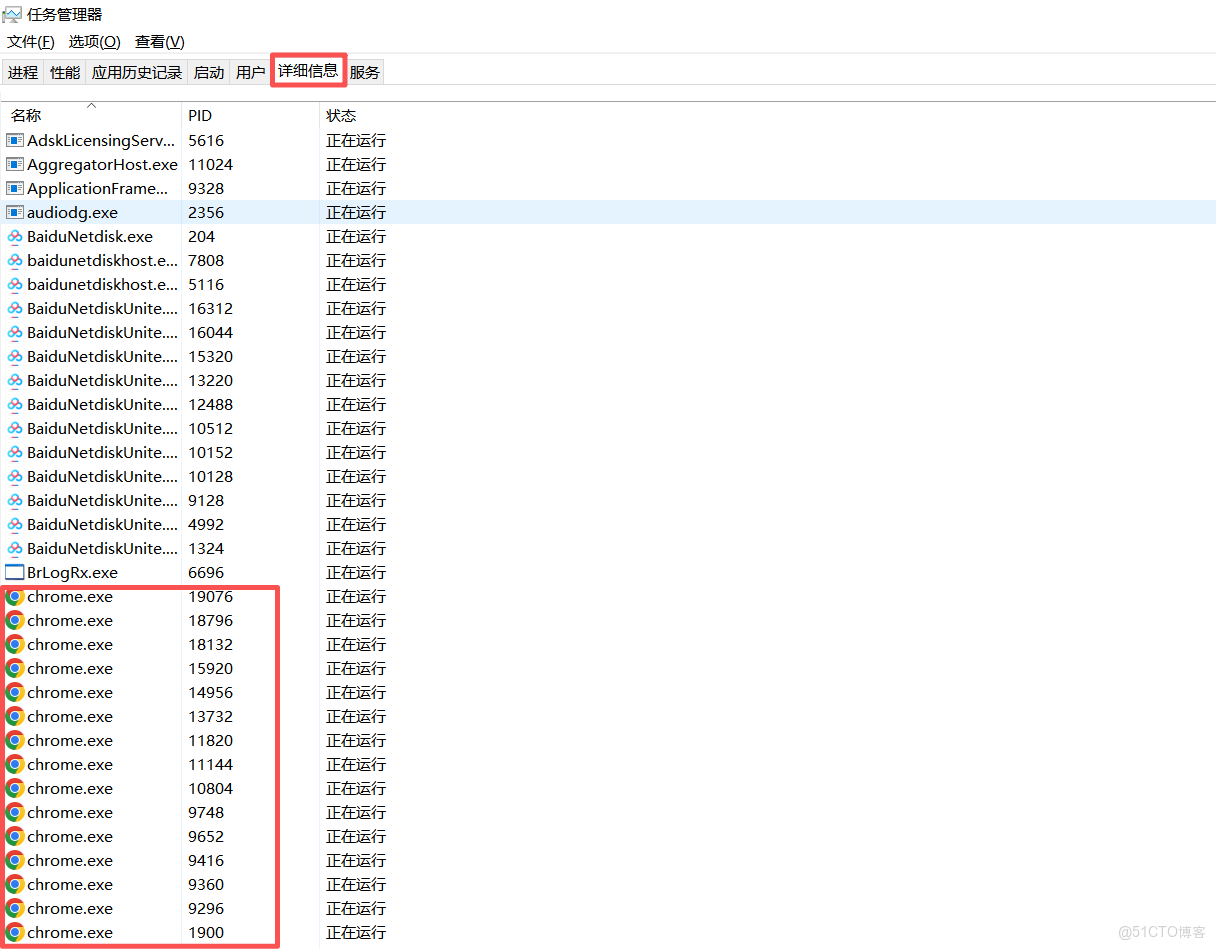
Task: Click icon of BaiduNetdiskUnite PID 16312
Action: coord(15,309)
